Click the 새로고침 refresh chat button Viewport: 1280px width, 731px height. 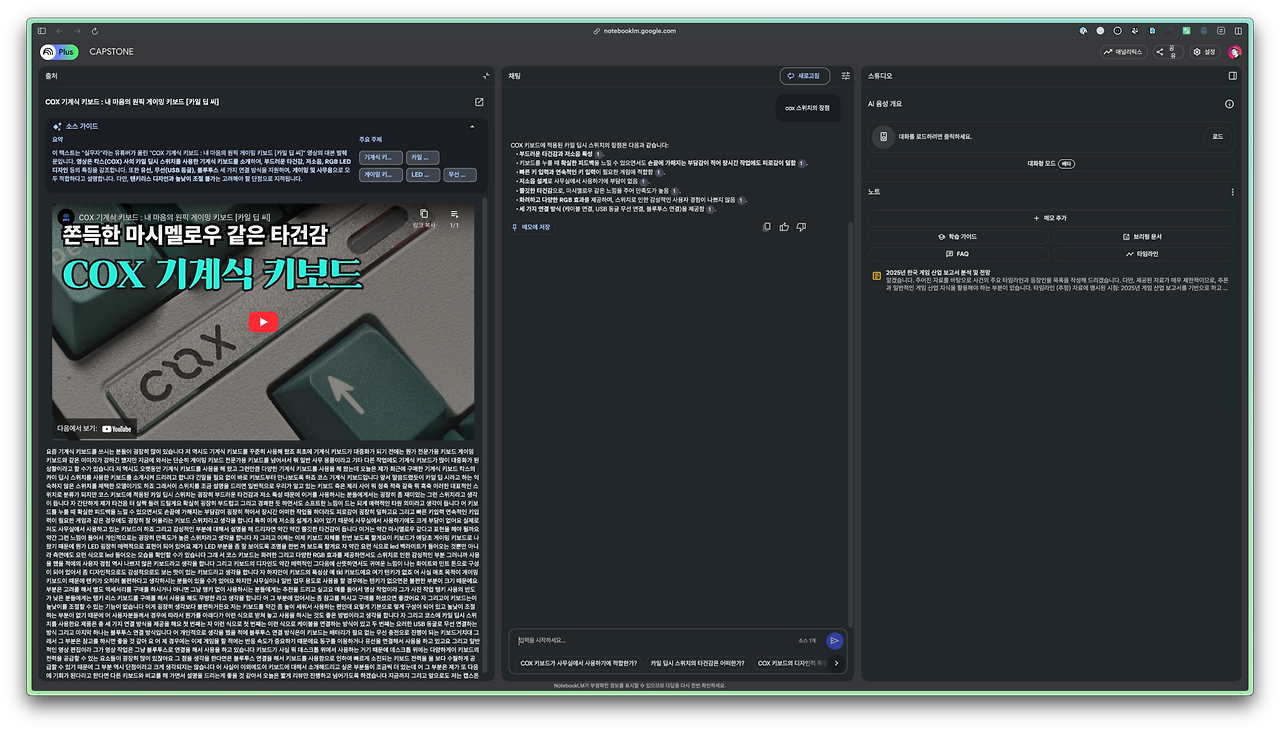point(805,76)
